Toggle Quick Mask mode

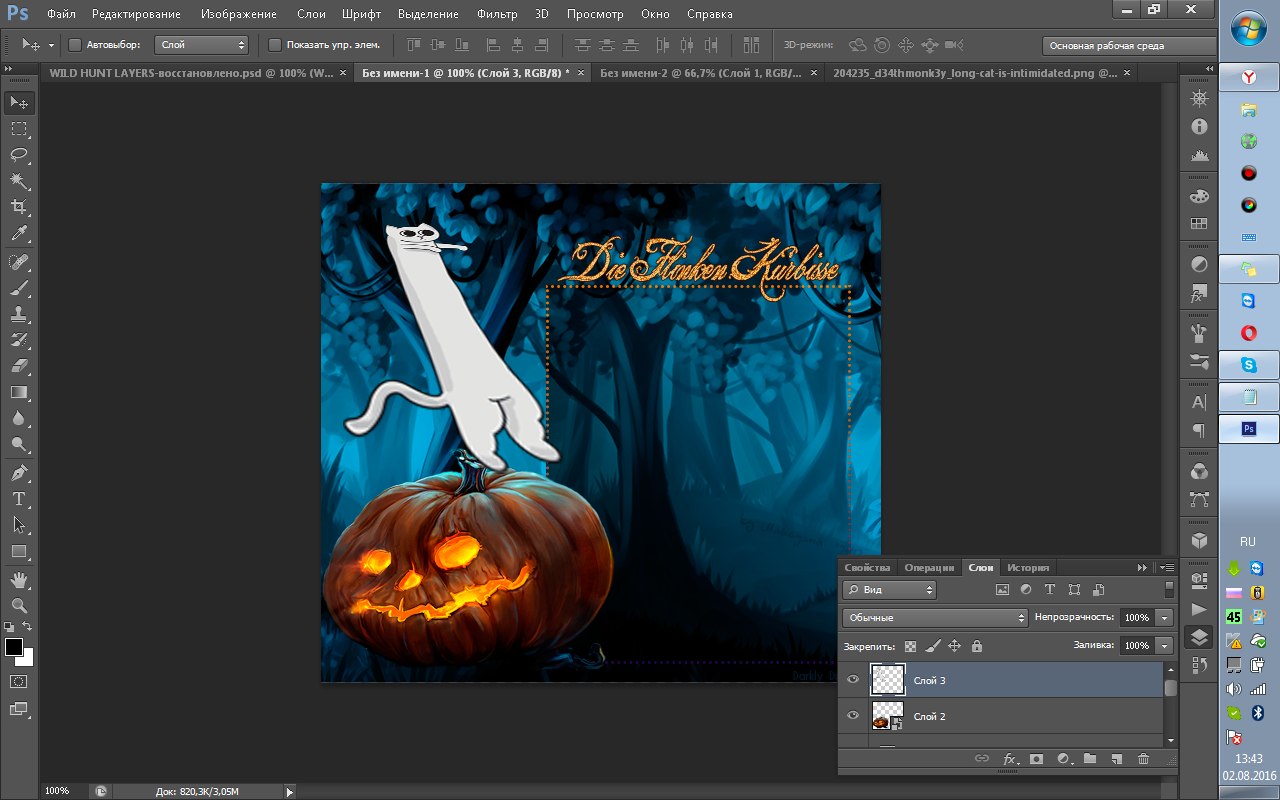tap(19, 681)
